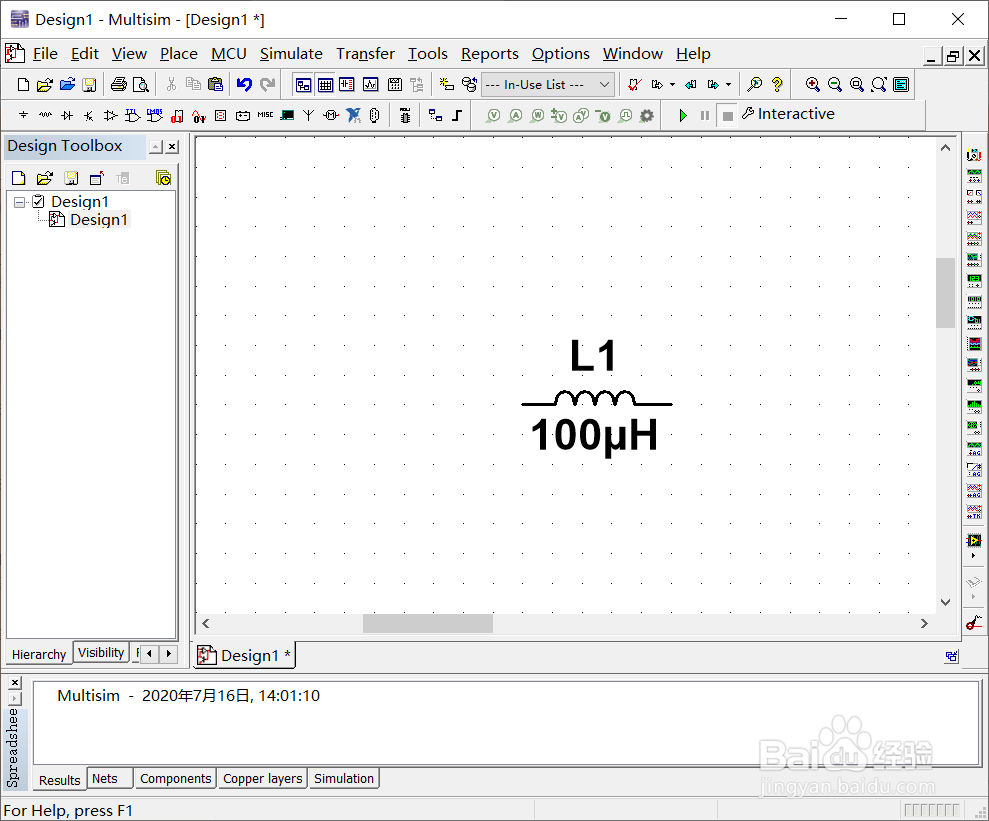
Task: Click the Interactive analysis button
Action: click(x=788, y=114)
